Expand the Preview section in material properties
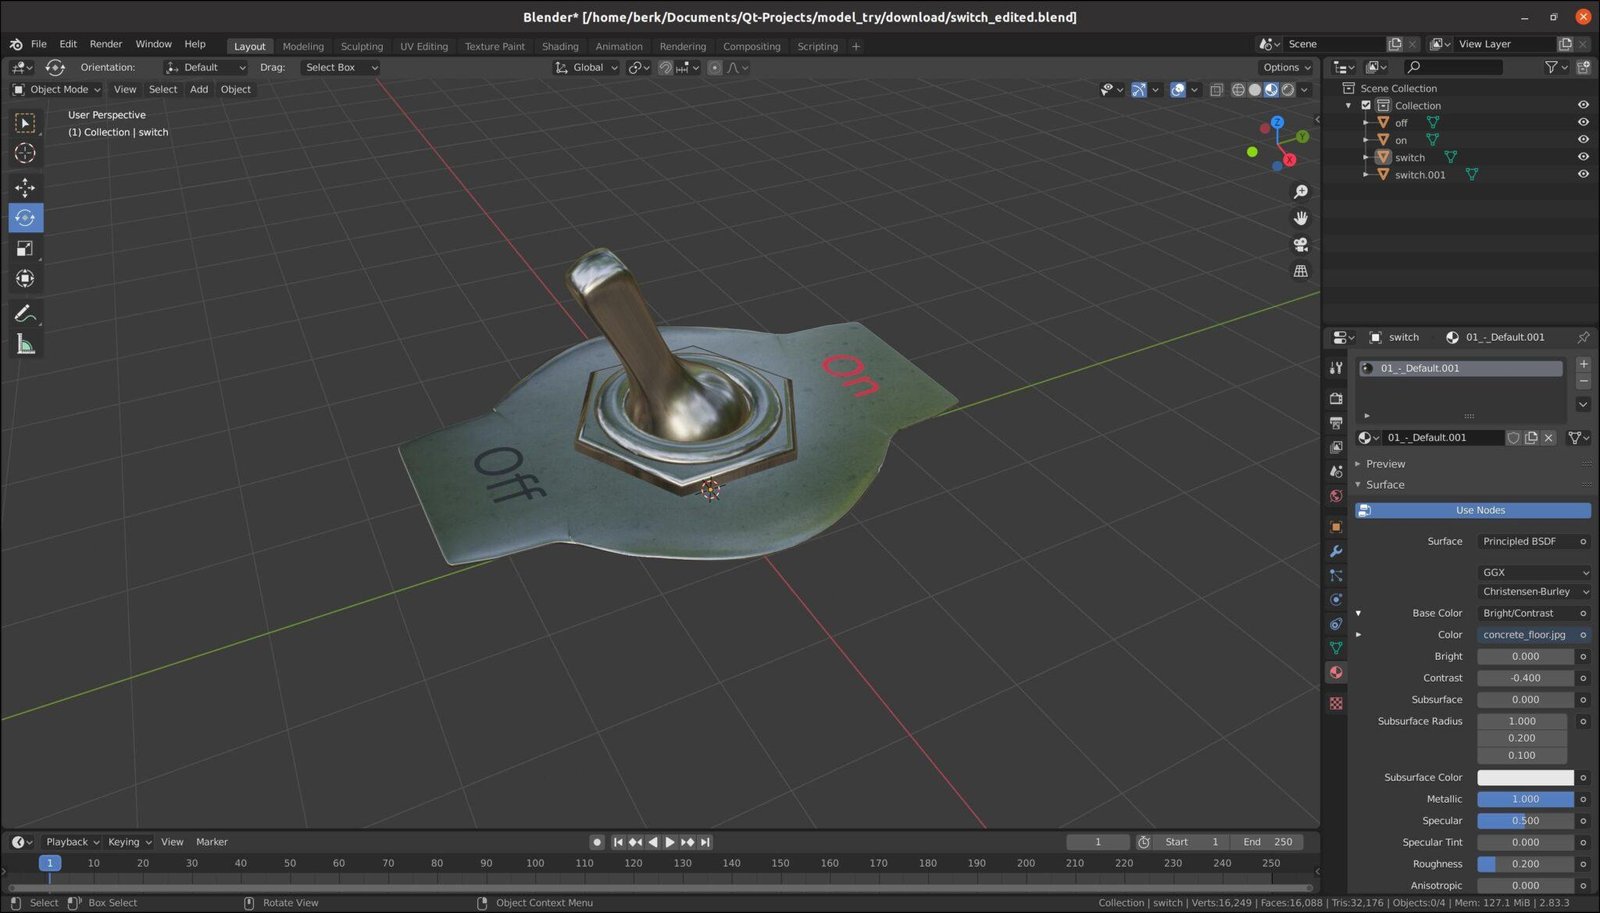 (x=1385, y=463)
